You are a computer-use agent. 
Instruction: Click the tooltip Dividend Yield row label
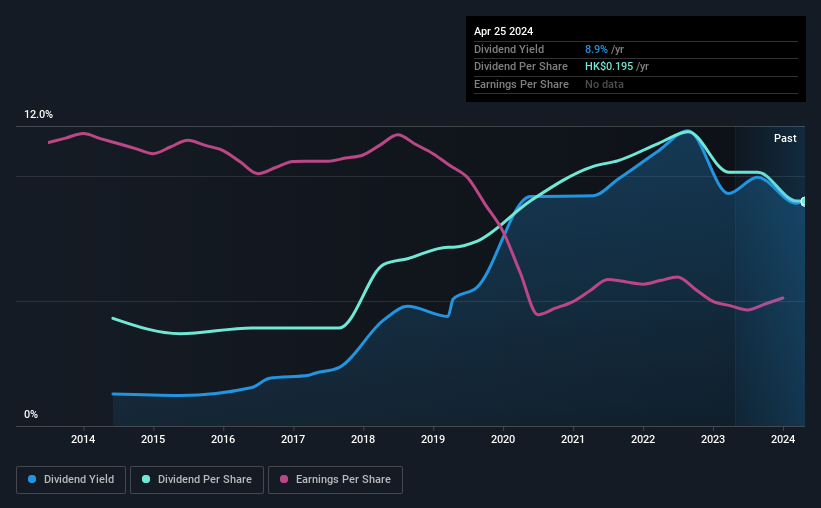click(509, 49)
